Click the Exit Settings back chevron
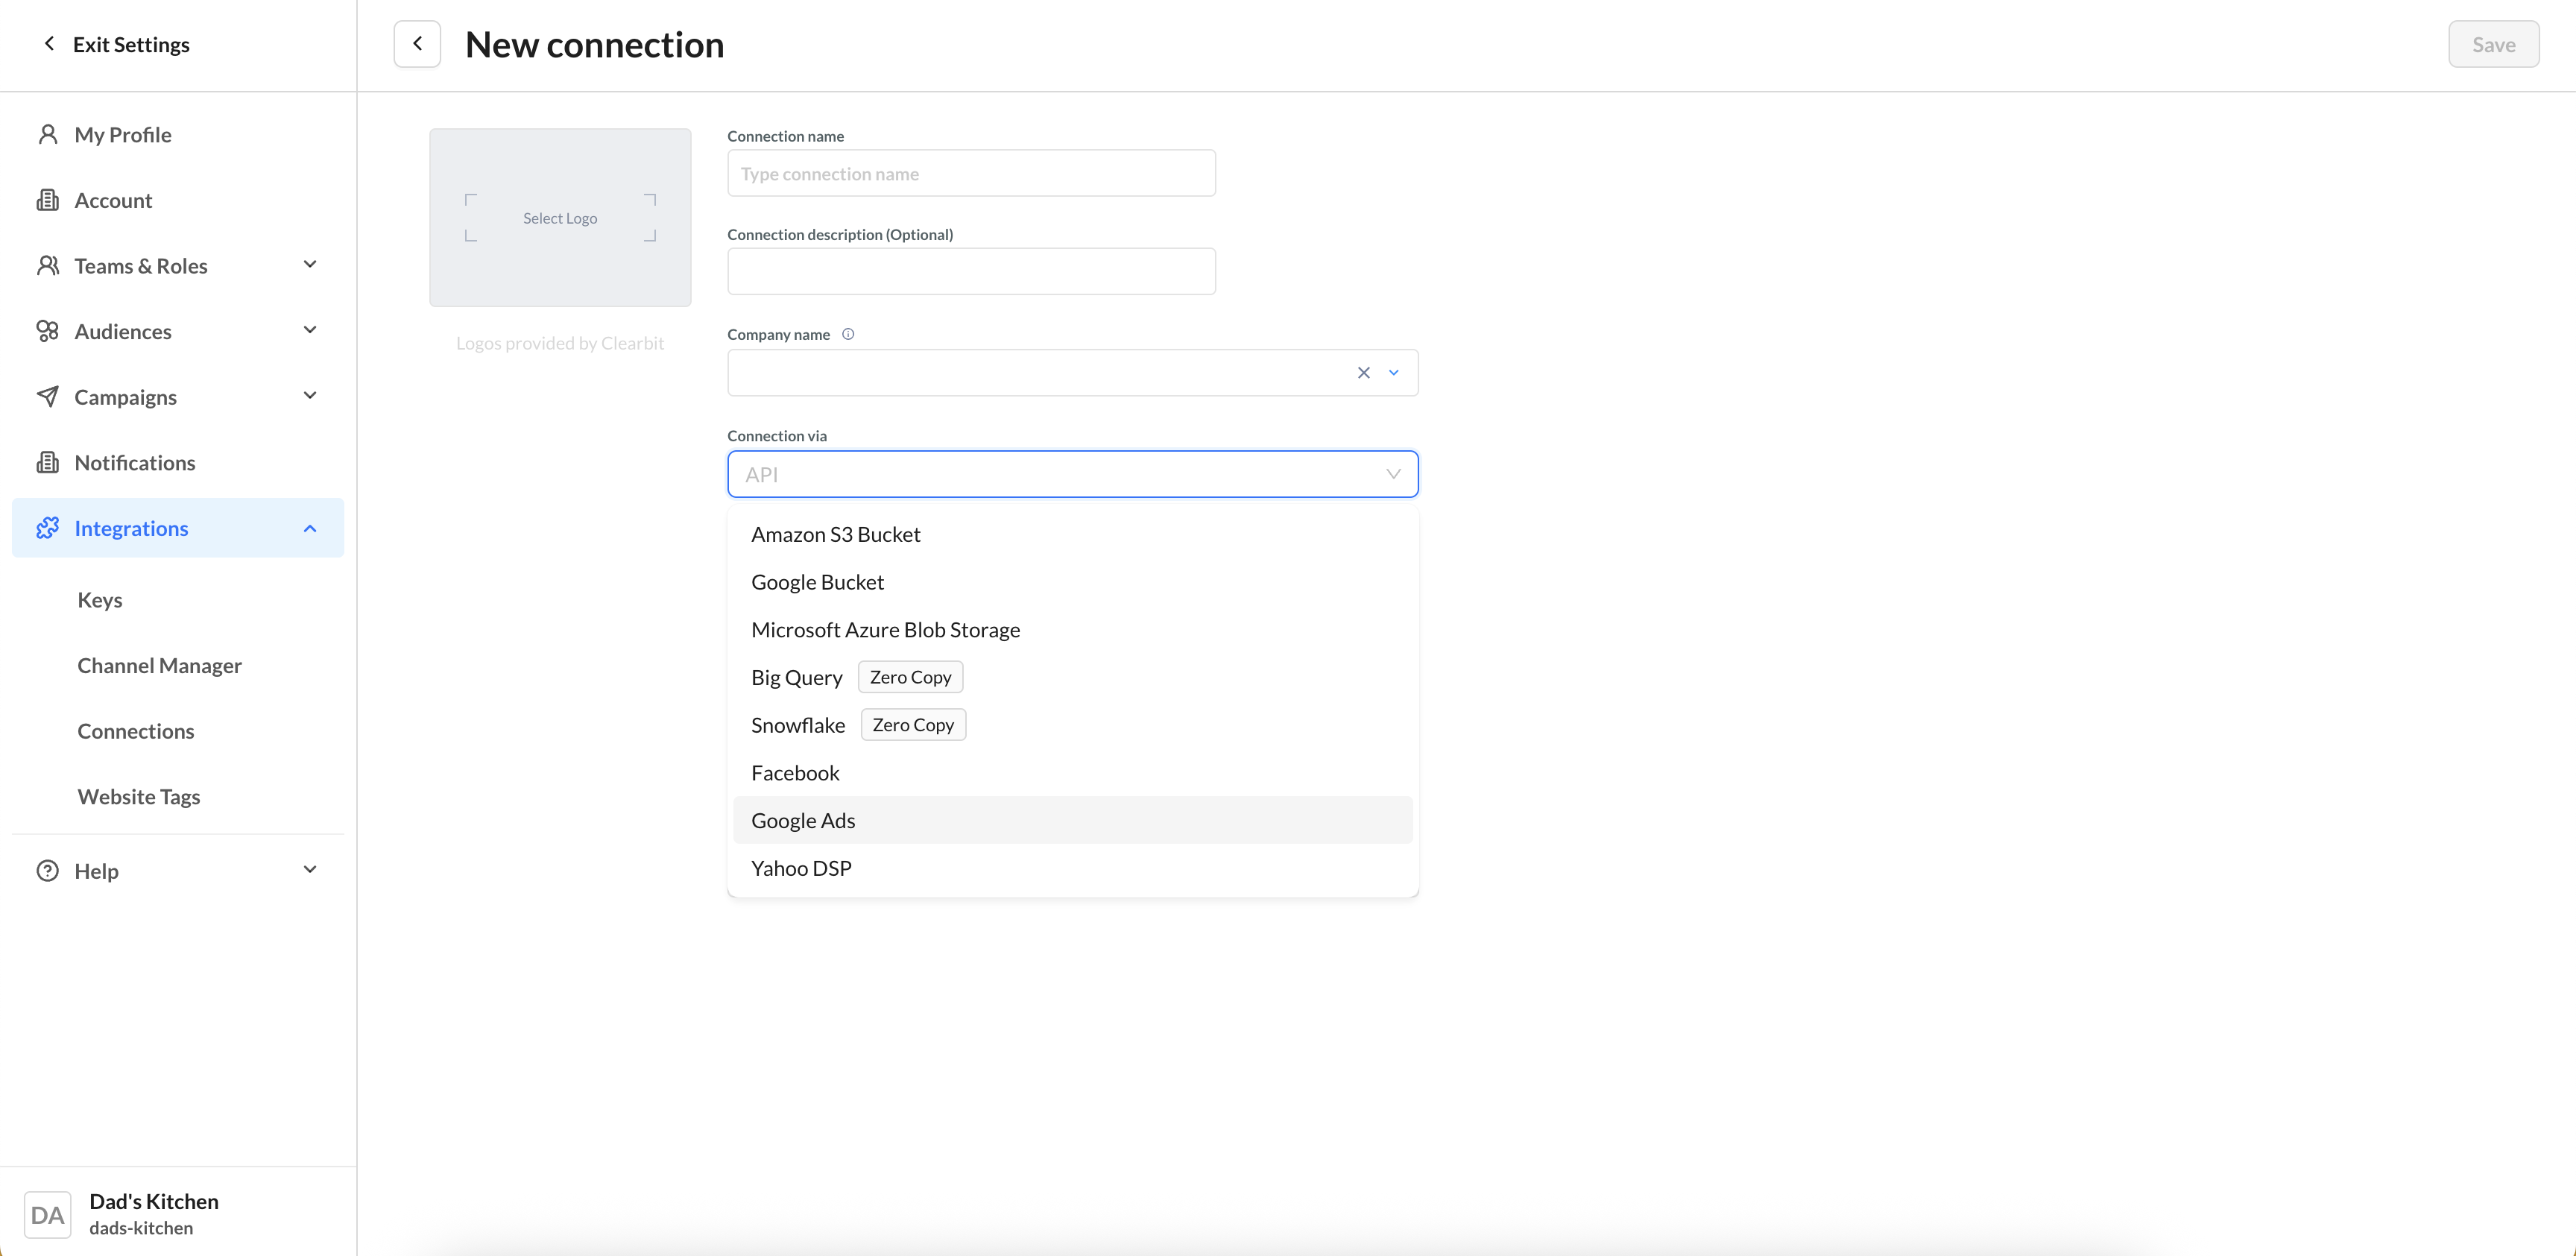The height and width of the screenshot is (1256, 2576). (49, 44)
